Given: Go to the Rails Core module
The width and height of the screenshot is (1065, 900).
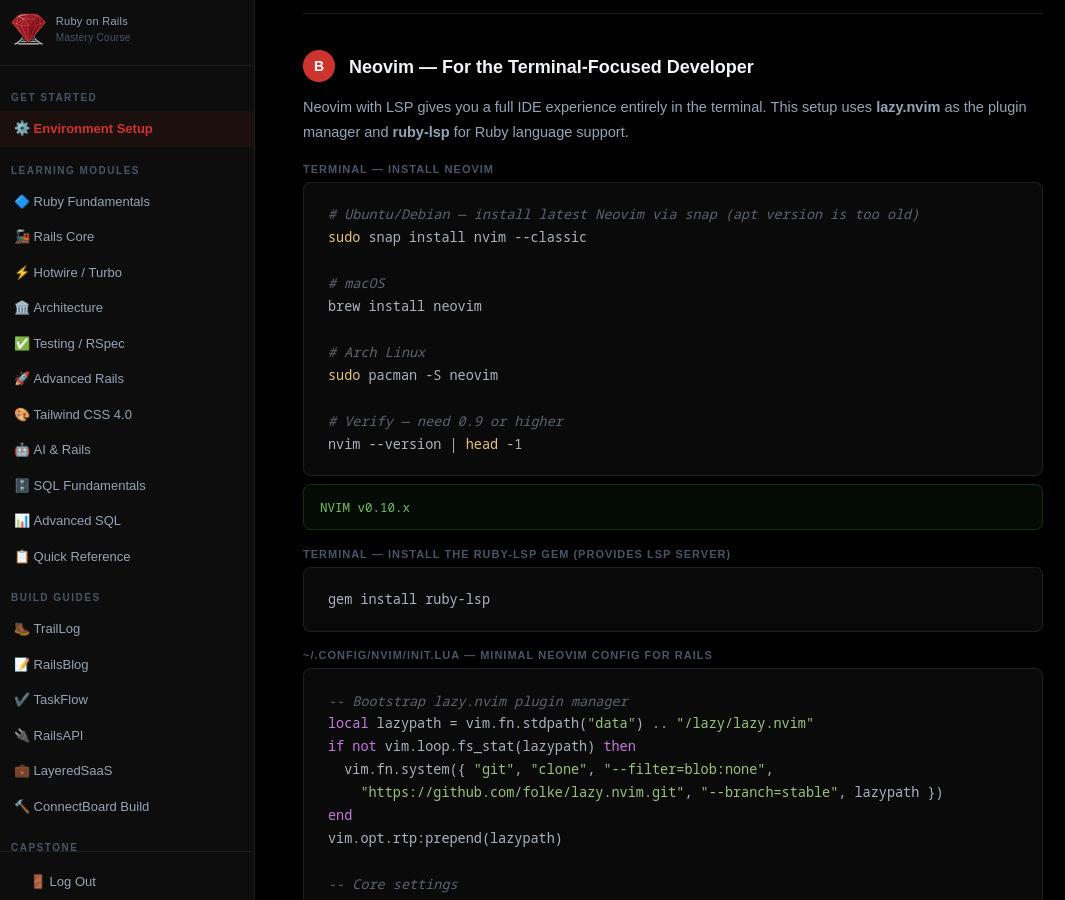Looking at the screenshot, I should pos(127,236).
